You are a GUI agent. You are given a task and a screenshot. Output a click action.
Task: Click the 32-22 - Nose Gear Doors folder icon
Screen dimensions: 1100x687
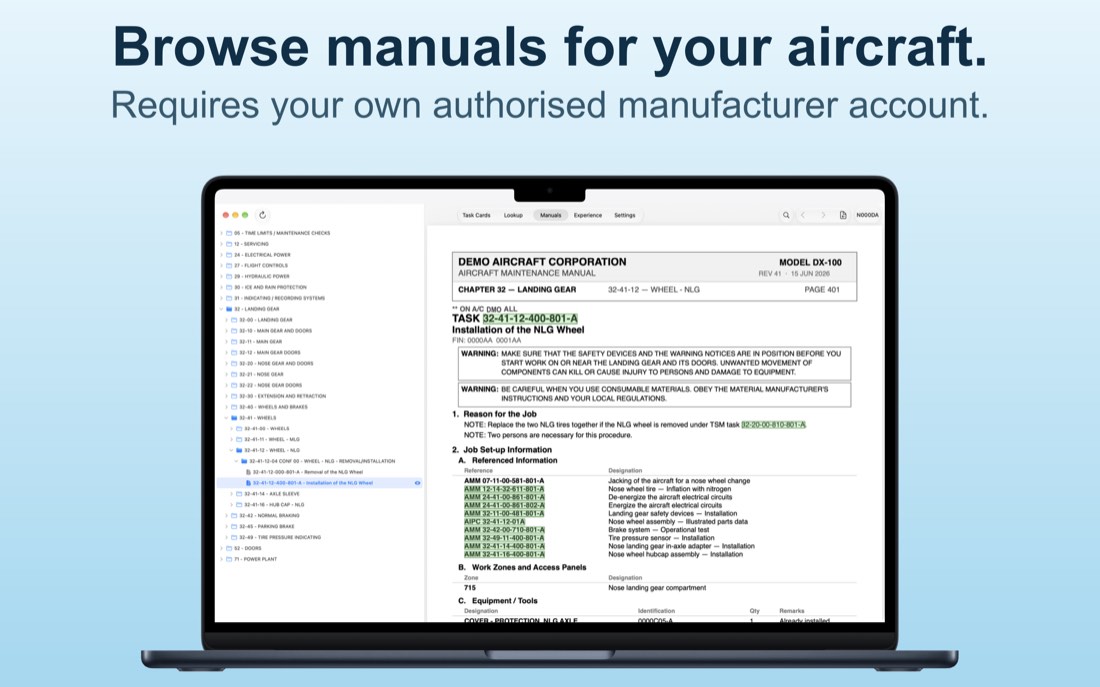[x=234, y=385]
